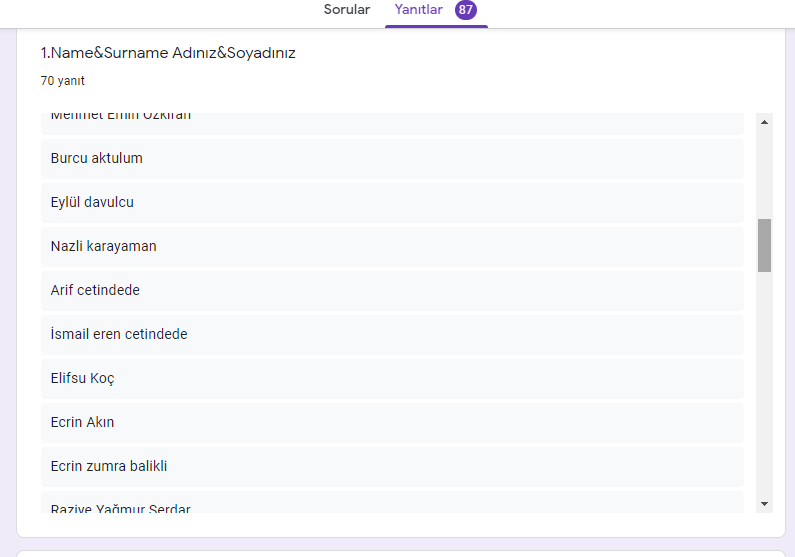This screenshot has height=557, width=795.
Task: Select the Arif cetindede response row
Action: pos(392,290)
